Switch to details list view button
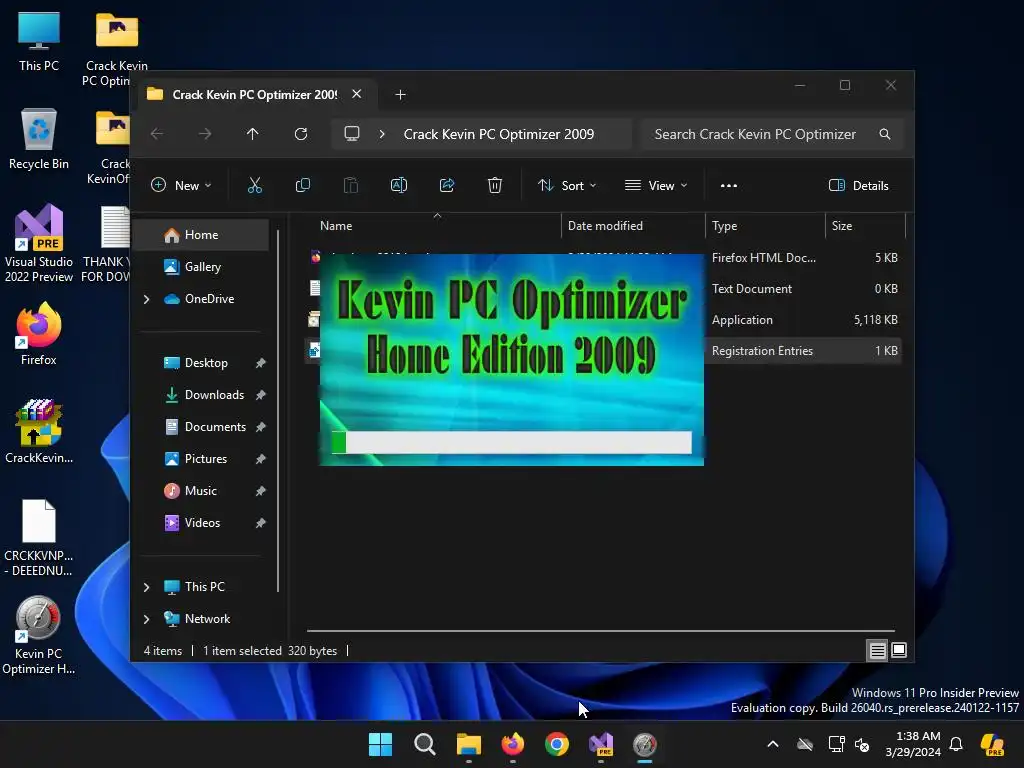Screen dimensions: 1024x768 click(x=877, y=650)
